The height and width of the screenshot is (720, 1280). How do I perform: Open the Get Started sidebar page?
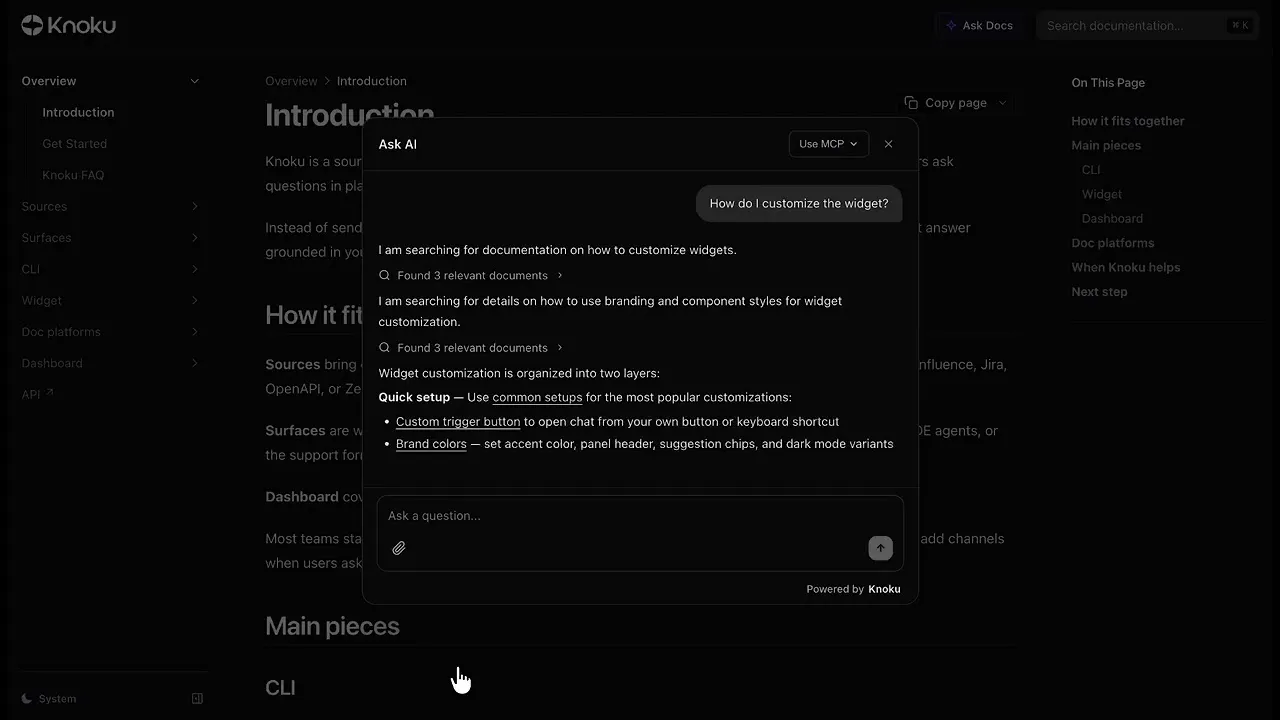(x=74, y=144)
